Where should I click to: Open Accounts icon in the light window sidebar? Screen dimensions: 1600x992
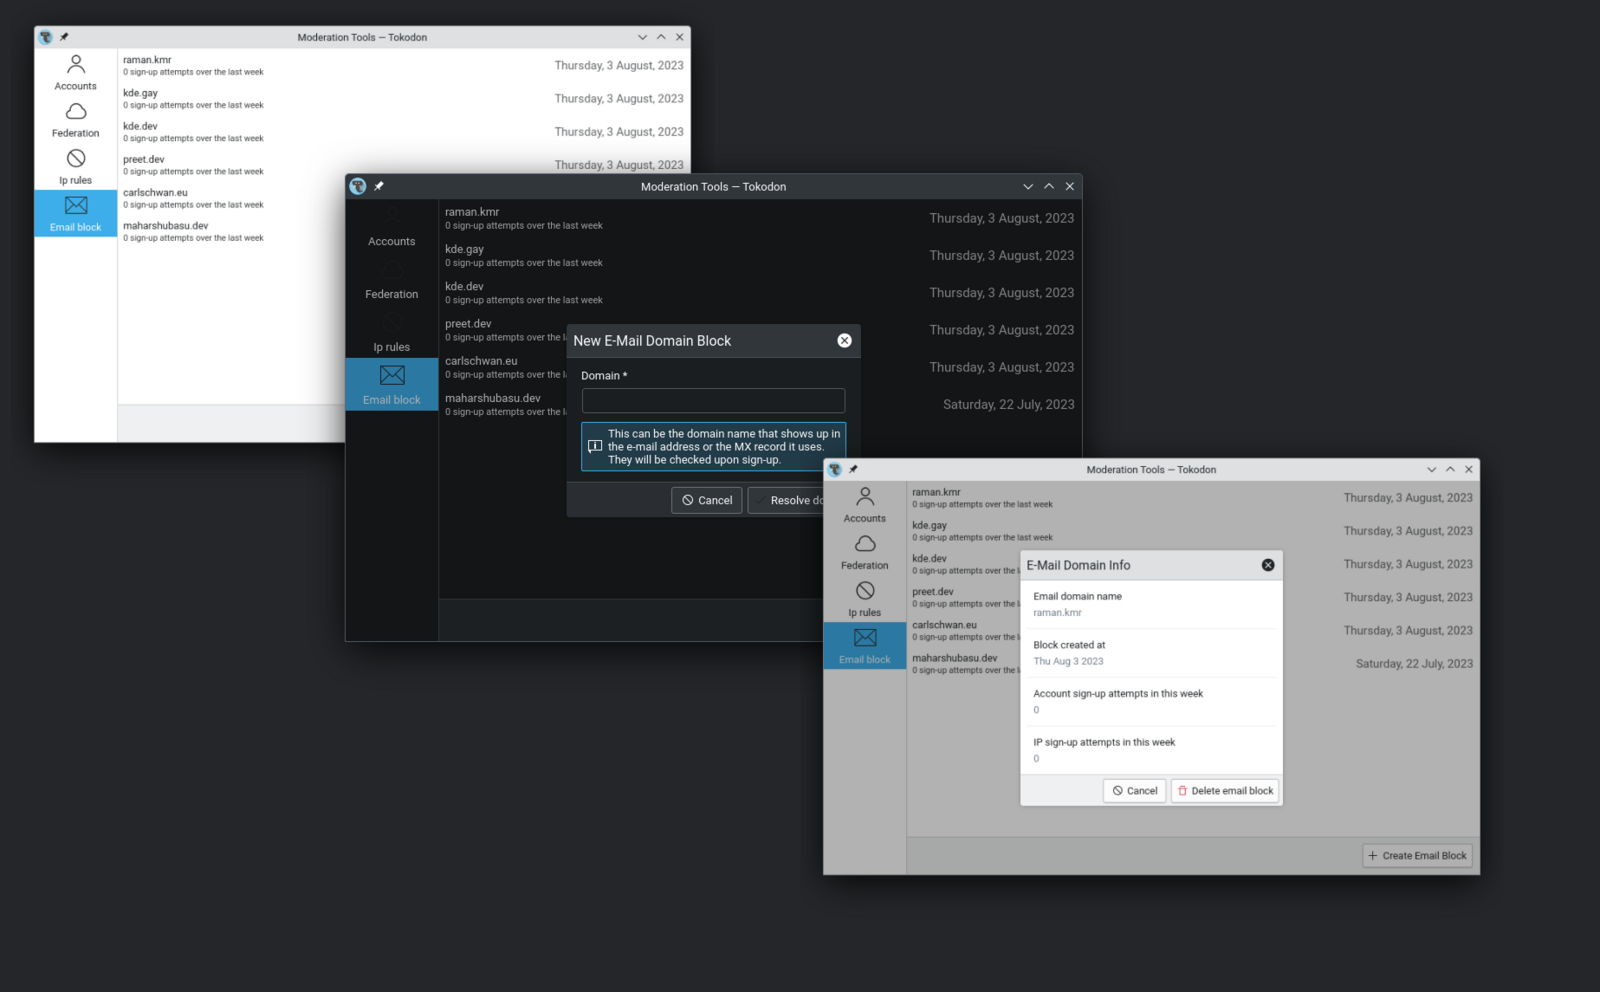tap(76, 65)
